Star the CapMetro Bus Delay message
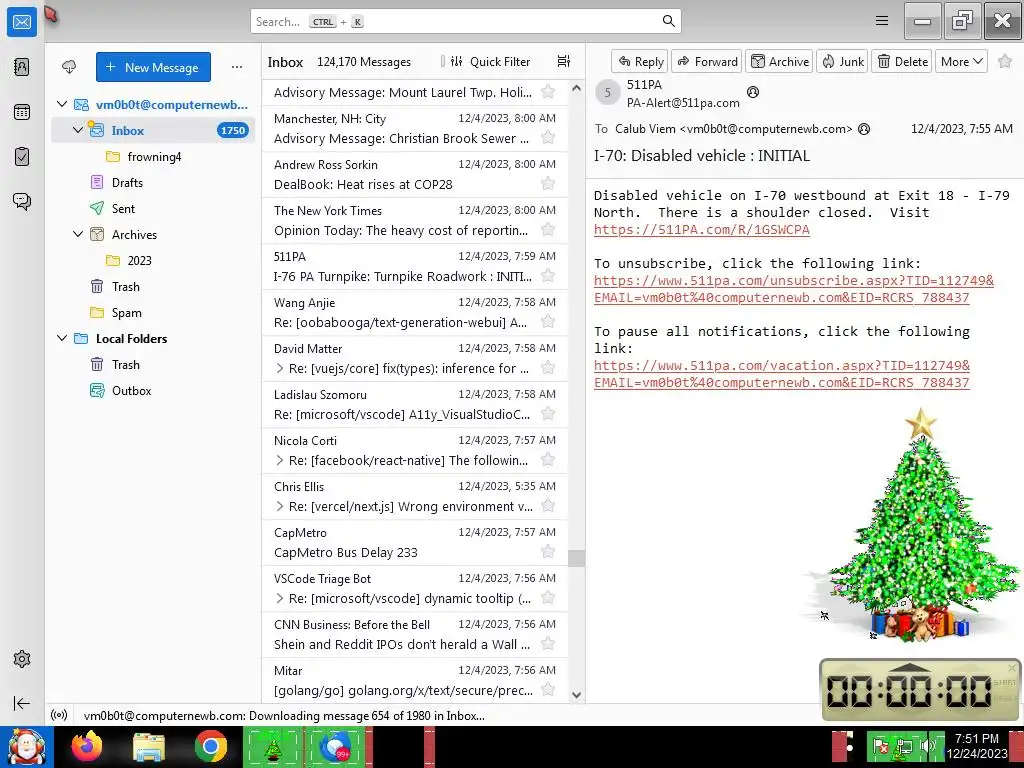 click(548, 552)
